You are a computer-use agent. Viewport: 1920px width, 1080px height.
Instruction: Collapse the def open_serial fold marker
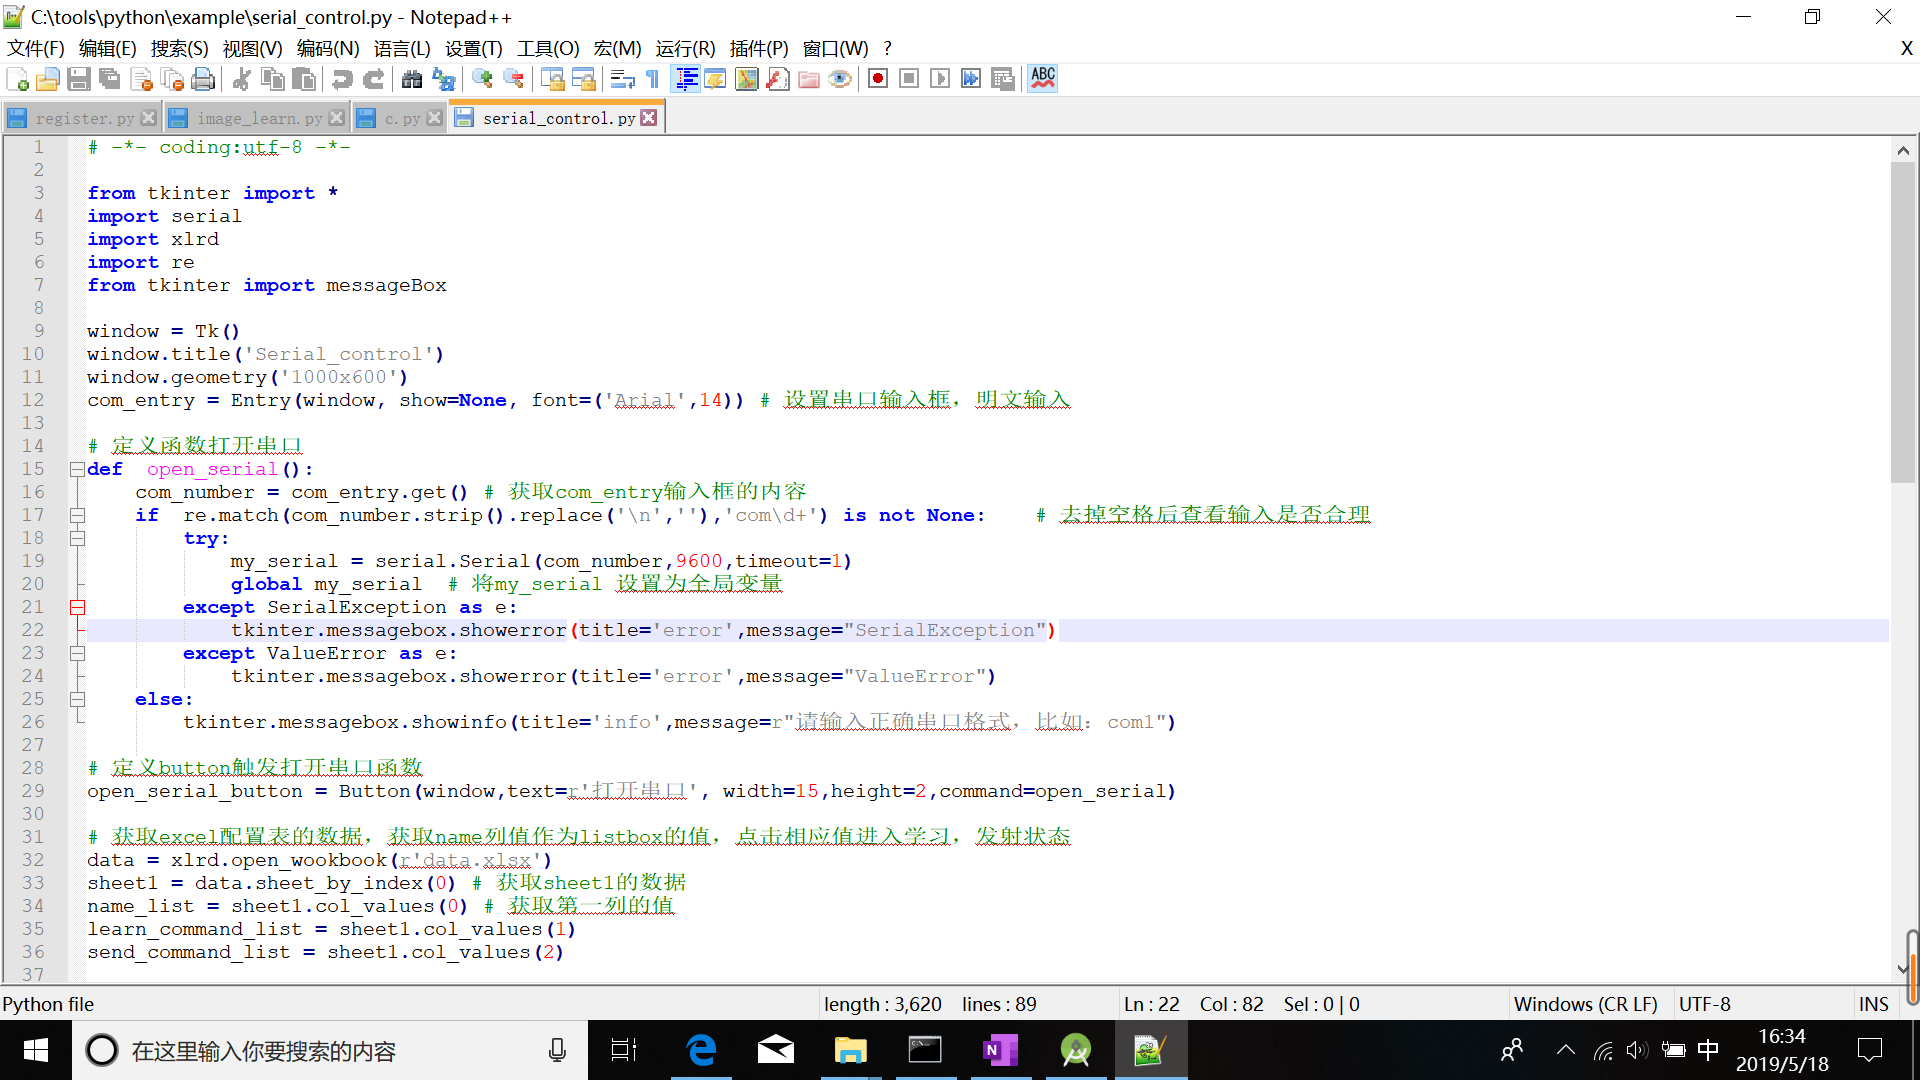tap(77, 469)
